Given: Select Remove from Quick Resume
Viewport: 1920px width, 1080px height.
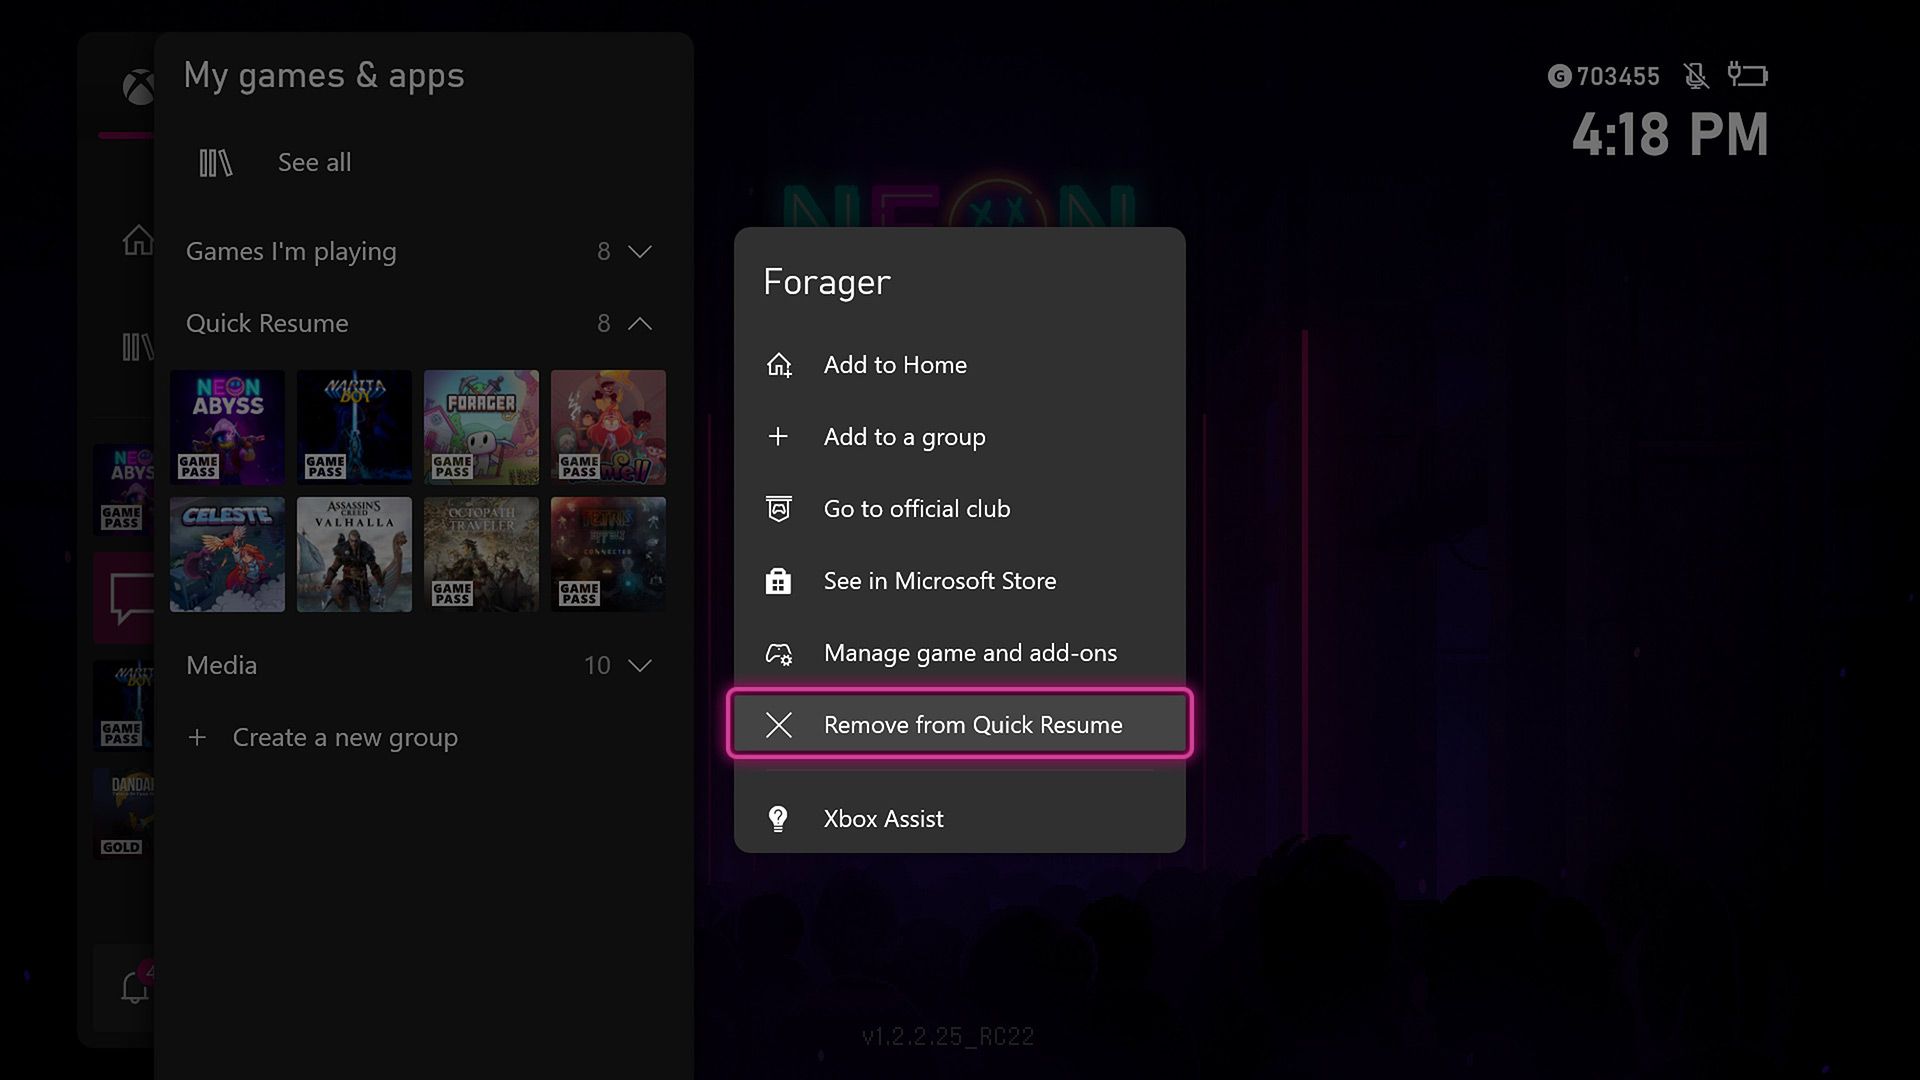Looking at the screenshot, I should tap(960, 724).
